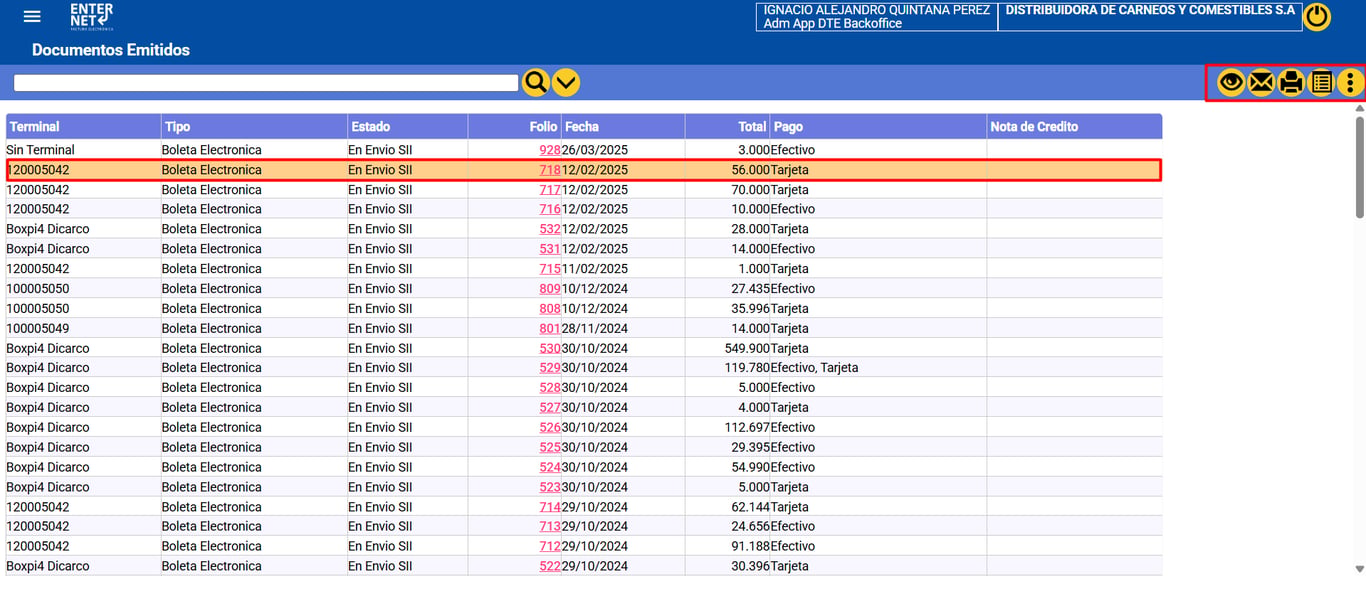1366x616 pixels.
Task: Sort by the Fecha column header
Action: click(x=623, y=126)
